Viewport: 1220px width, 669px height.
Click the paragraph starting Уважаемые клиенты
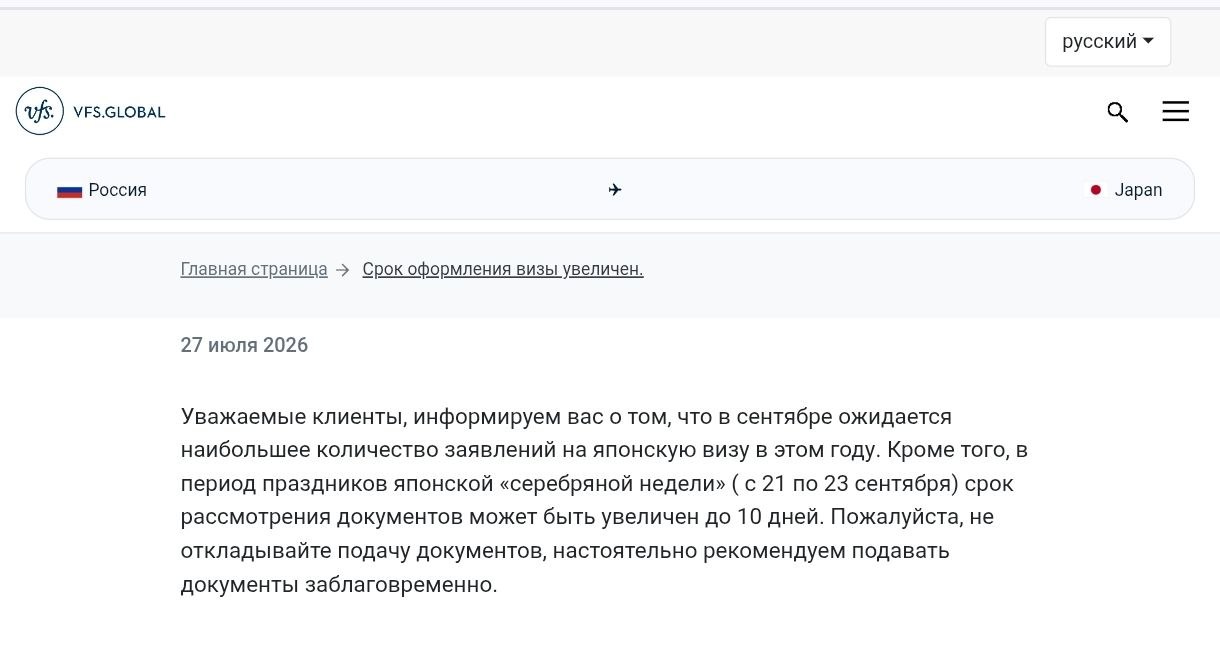point(604,500)
